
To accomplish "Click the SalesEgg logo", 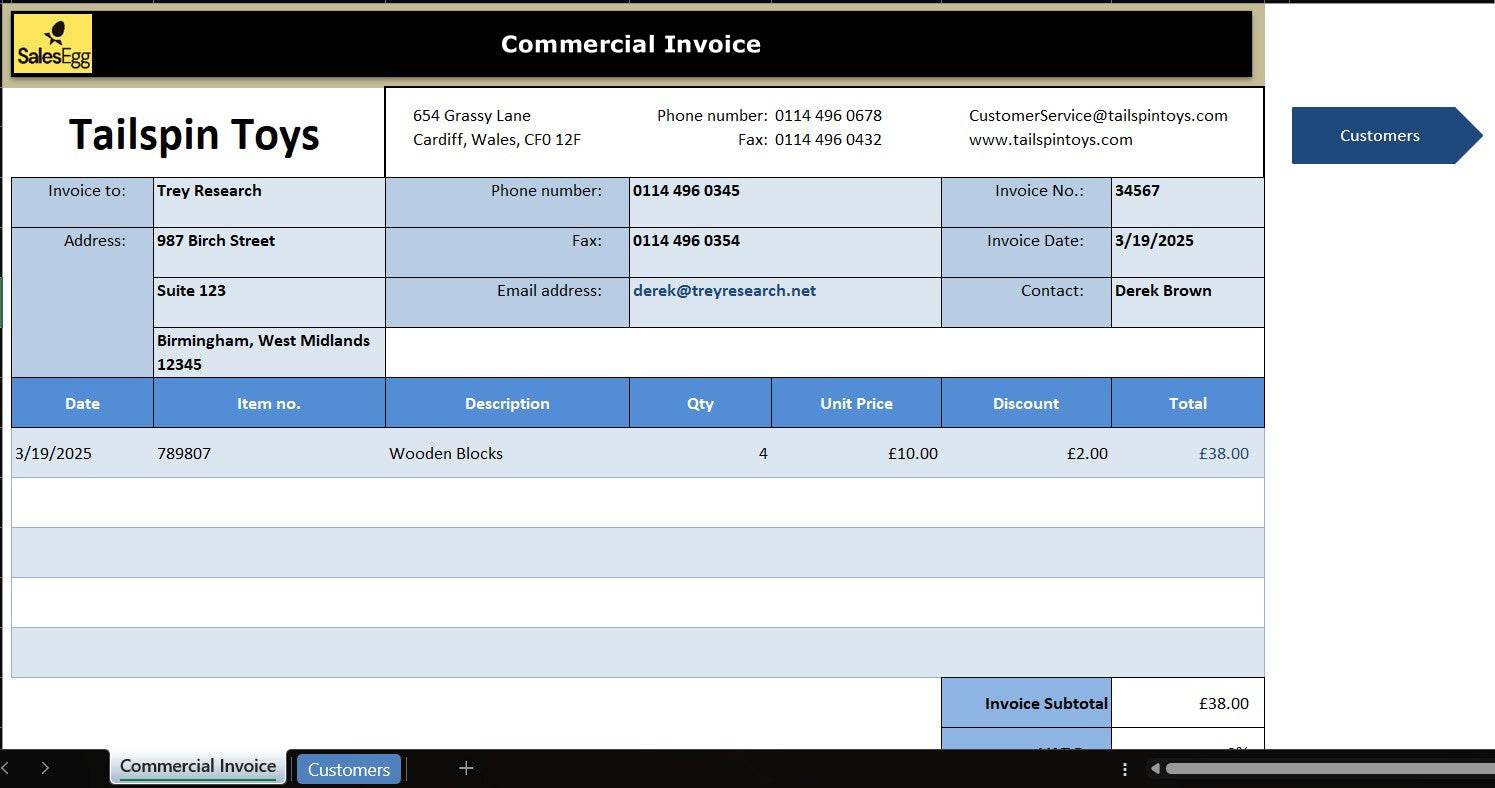I will pos(53,44).
